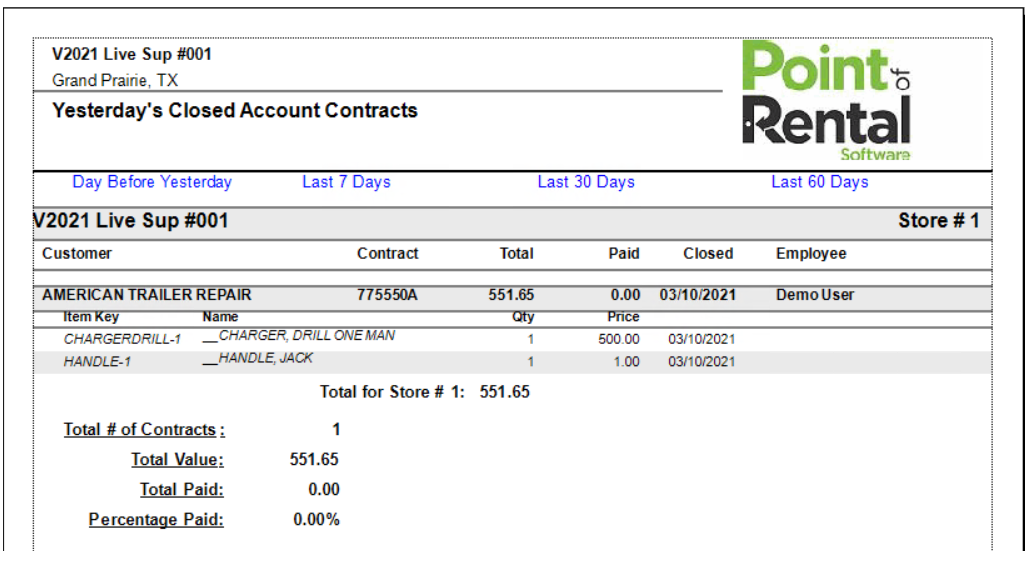Click the Total Value summary label
The width and height of the screenshot is (1025, 562).
177,460
